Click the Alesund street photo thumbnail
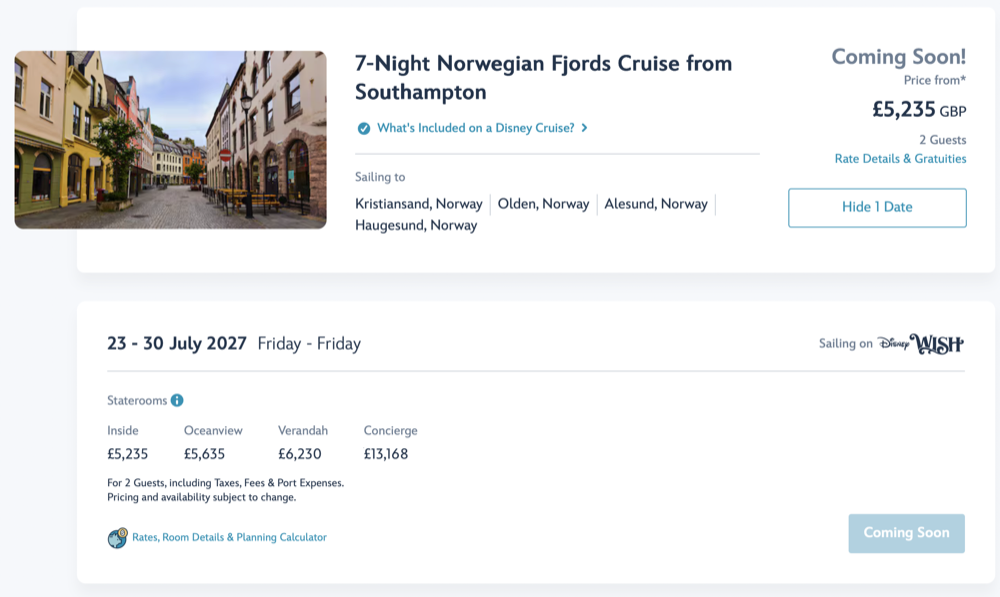The height and width of the screenshot is (597, 1000). 170,140
